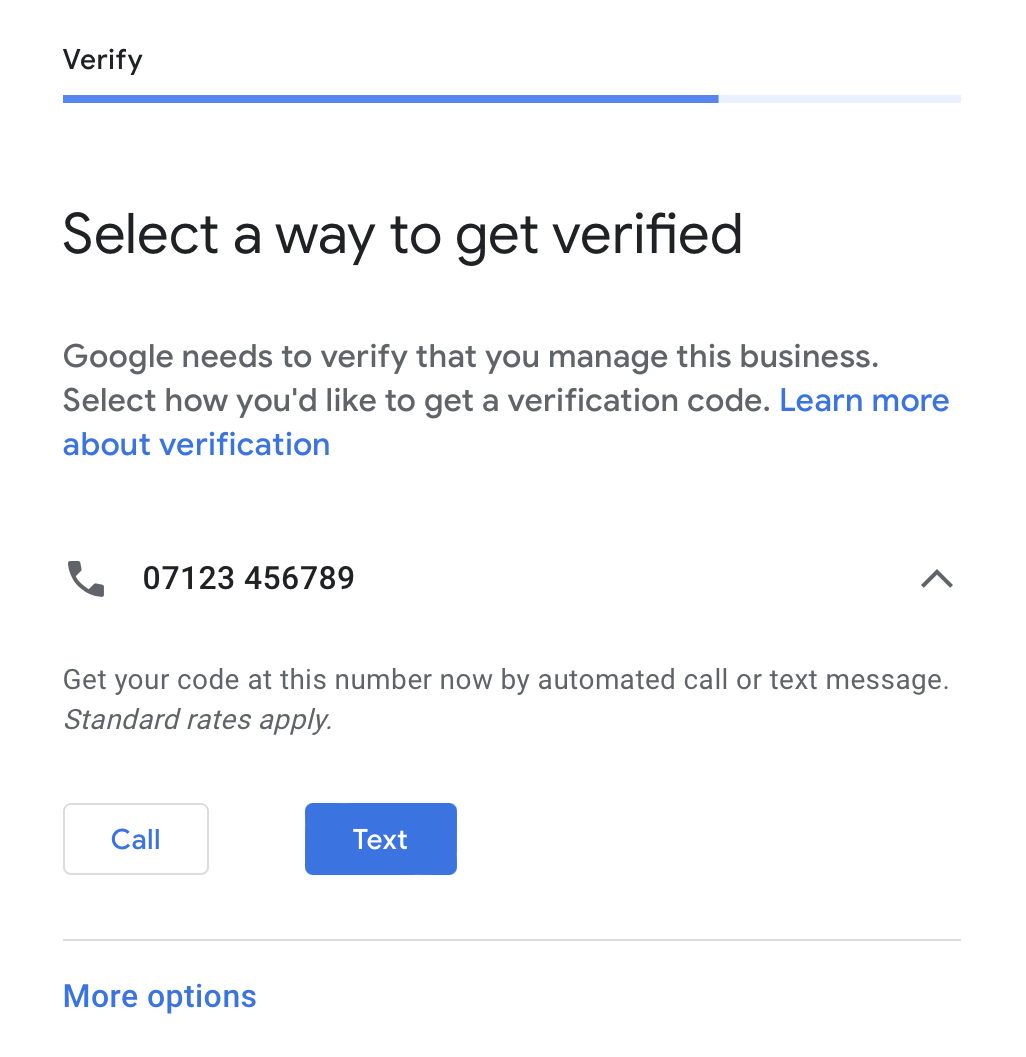Image resolution: width=1026 pixels, height=1057 pixels.
Task: Request verification code by Call
Action: [135, 839]
